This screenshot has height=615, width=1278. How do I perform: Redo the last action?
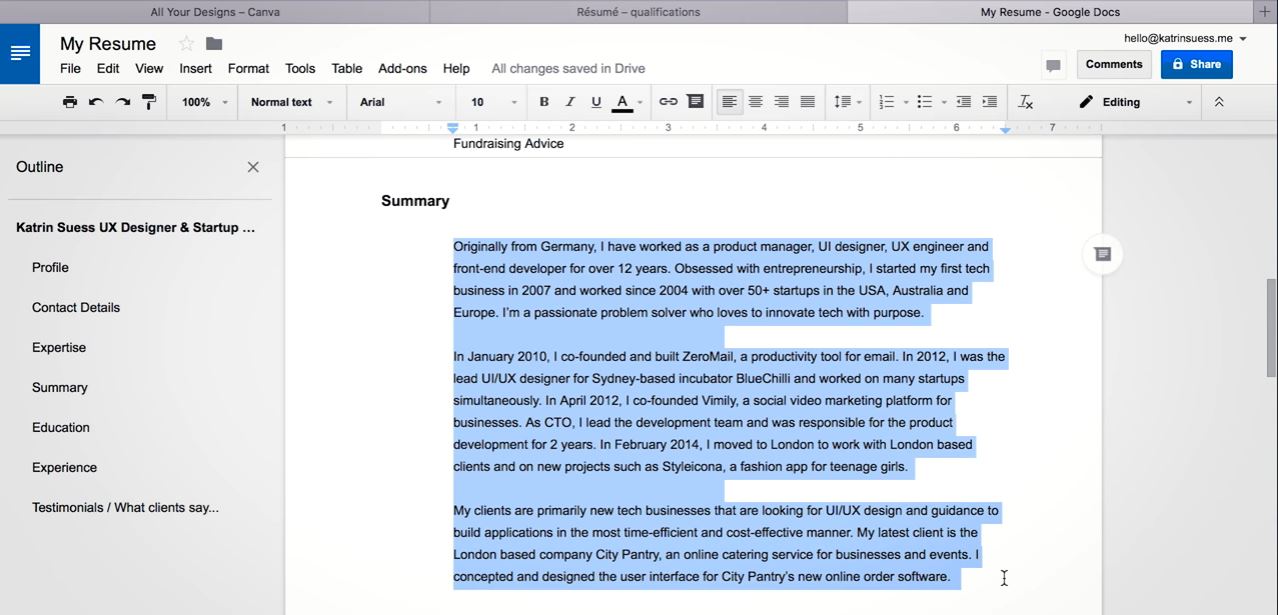123,102
